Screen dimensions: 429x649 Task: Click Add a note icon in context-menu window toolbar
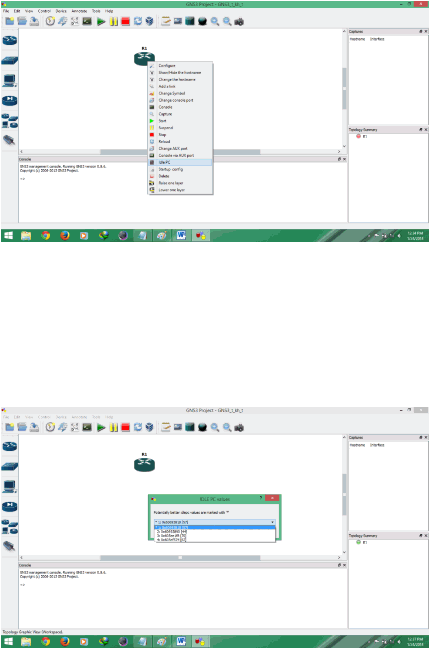pyautogui.click(x=166, y=21)
